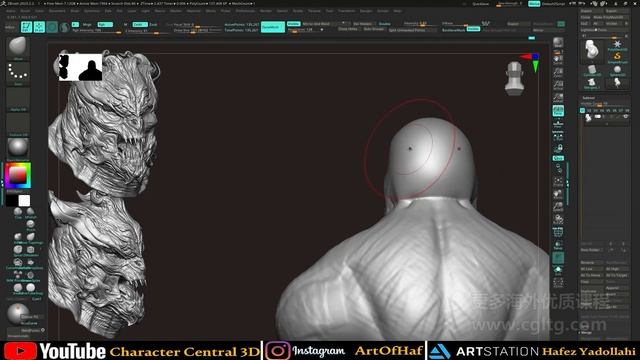Screen dimensions: 640x360
Task: Select the black color swatch
Action: (12, 200)
